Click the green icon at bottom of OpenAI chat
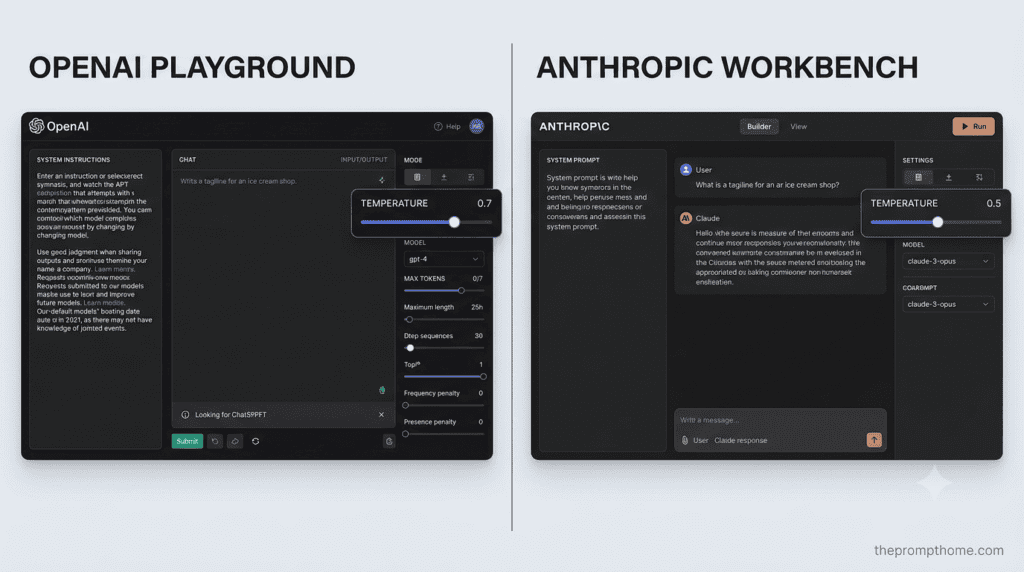The height and width of the screenshot is (572, 1024). pyautogui.click(x=382, y=390)
